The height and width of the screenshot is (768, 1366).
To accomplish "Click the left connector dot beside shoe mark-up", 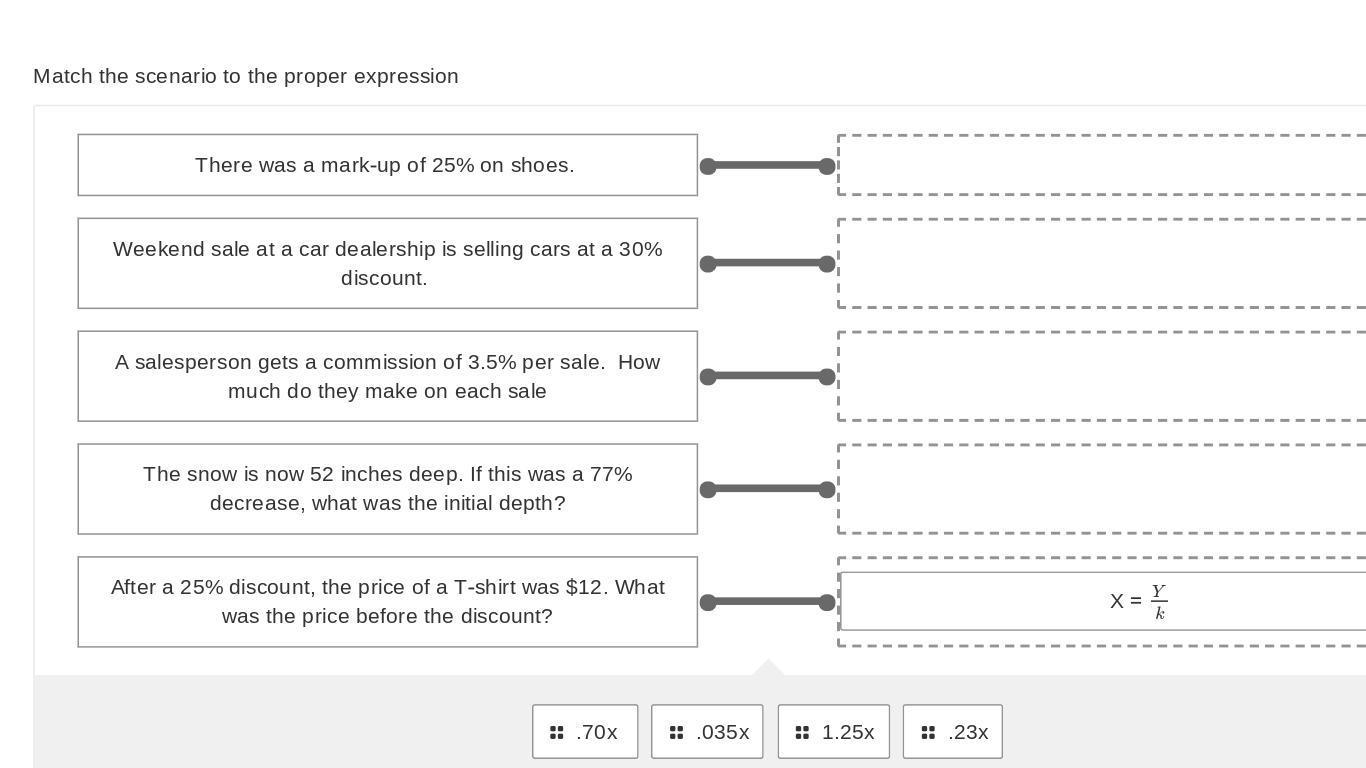I will (708, 166).
